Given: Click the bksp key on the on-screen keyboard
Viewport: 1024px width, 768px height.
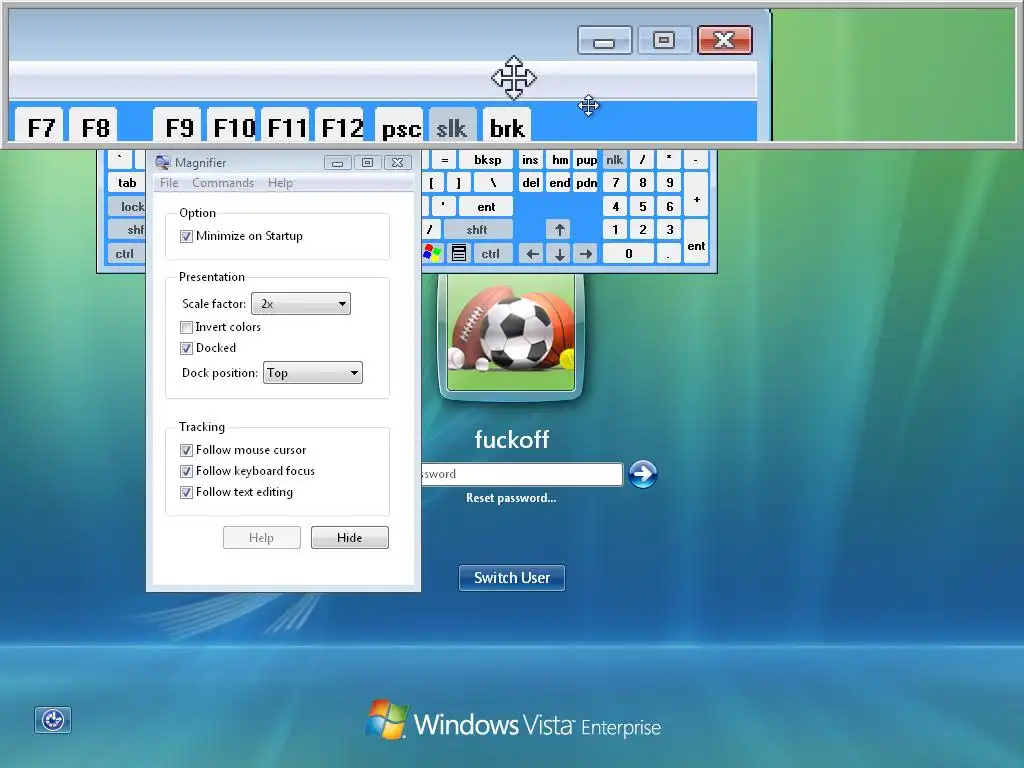Looking at the screenshot, I should (487, 160).
